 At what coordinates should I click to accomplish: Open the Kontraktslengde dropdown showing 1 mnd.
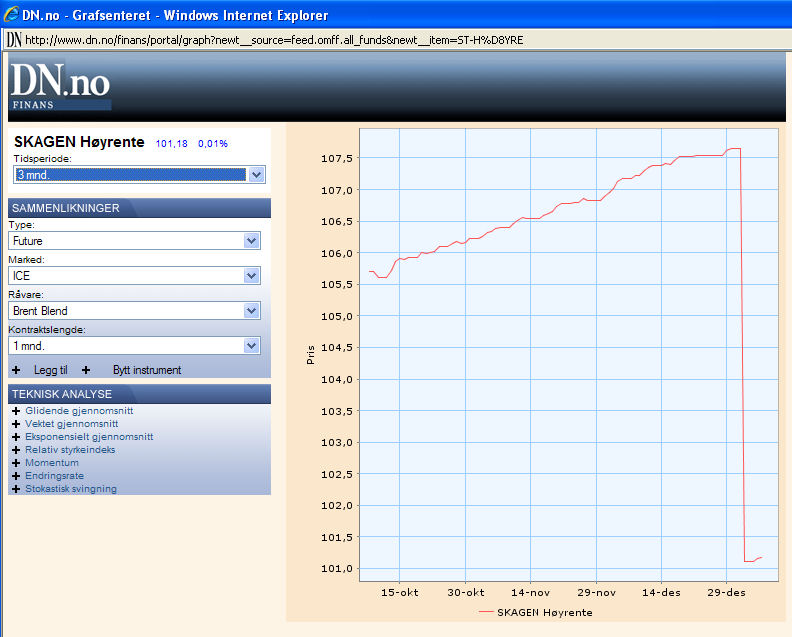click(134, 346)
